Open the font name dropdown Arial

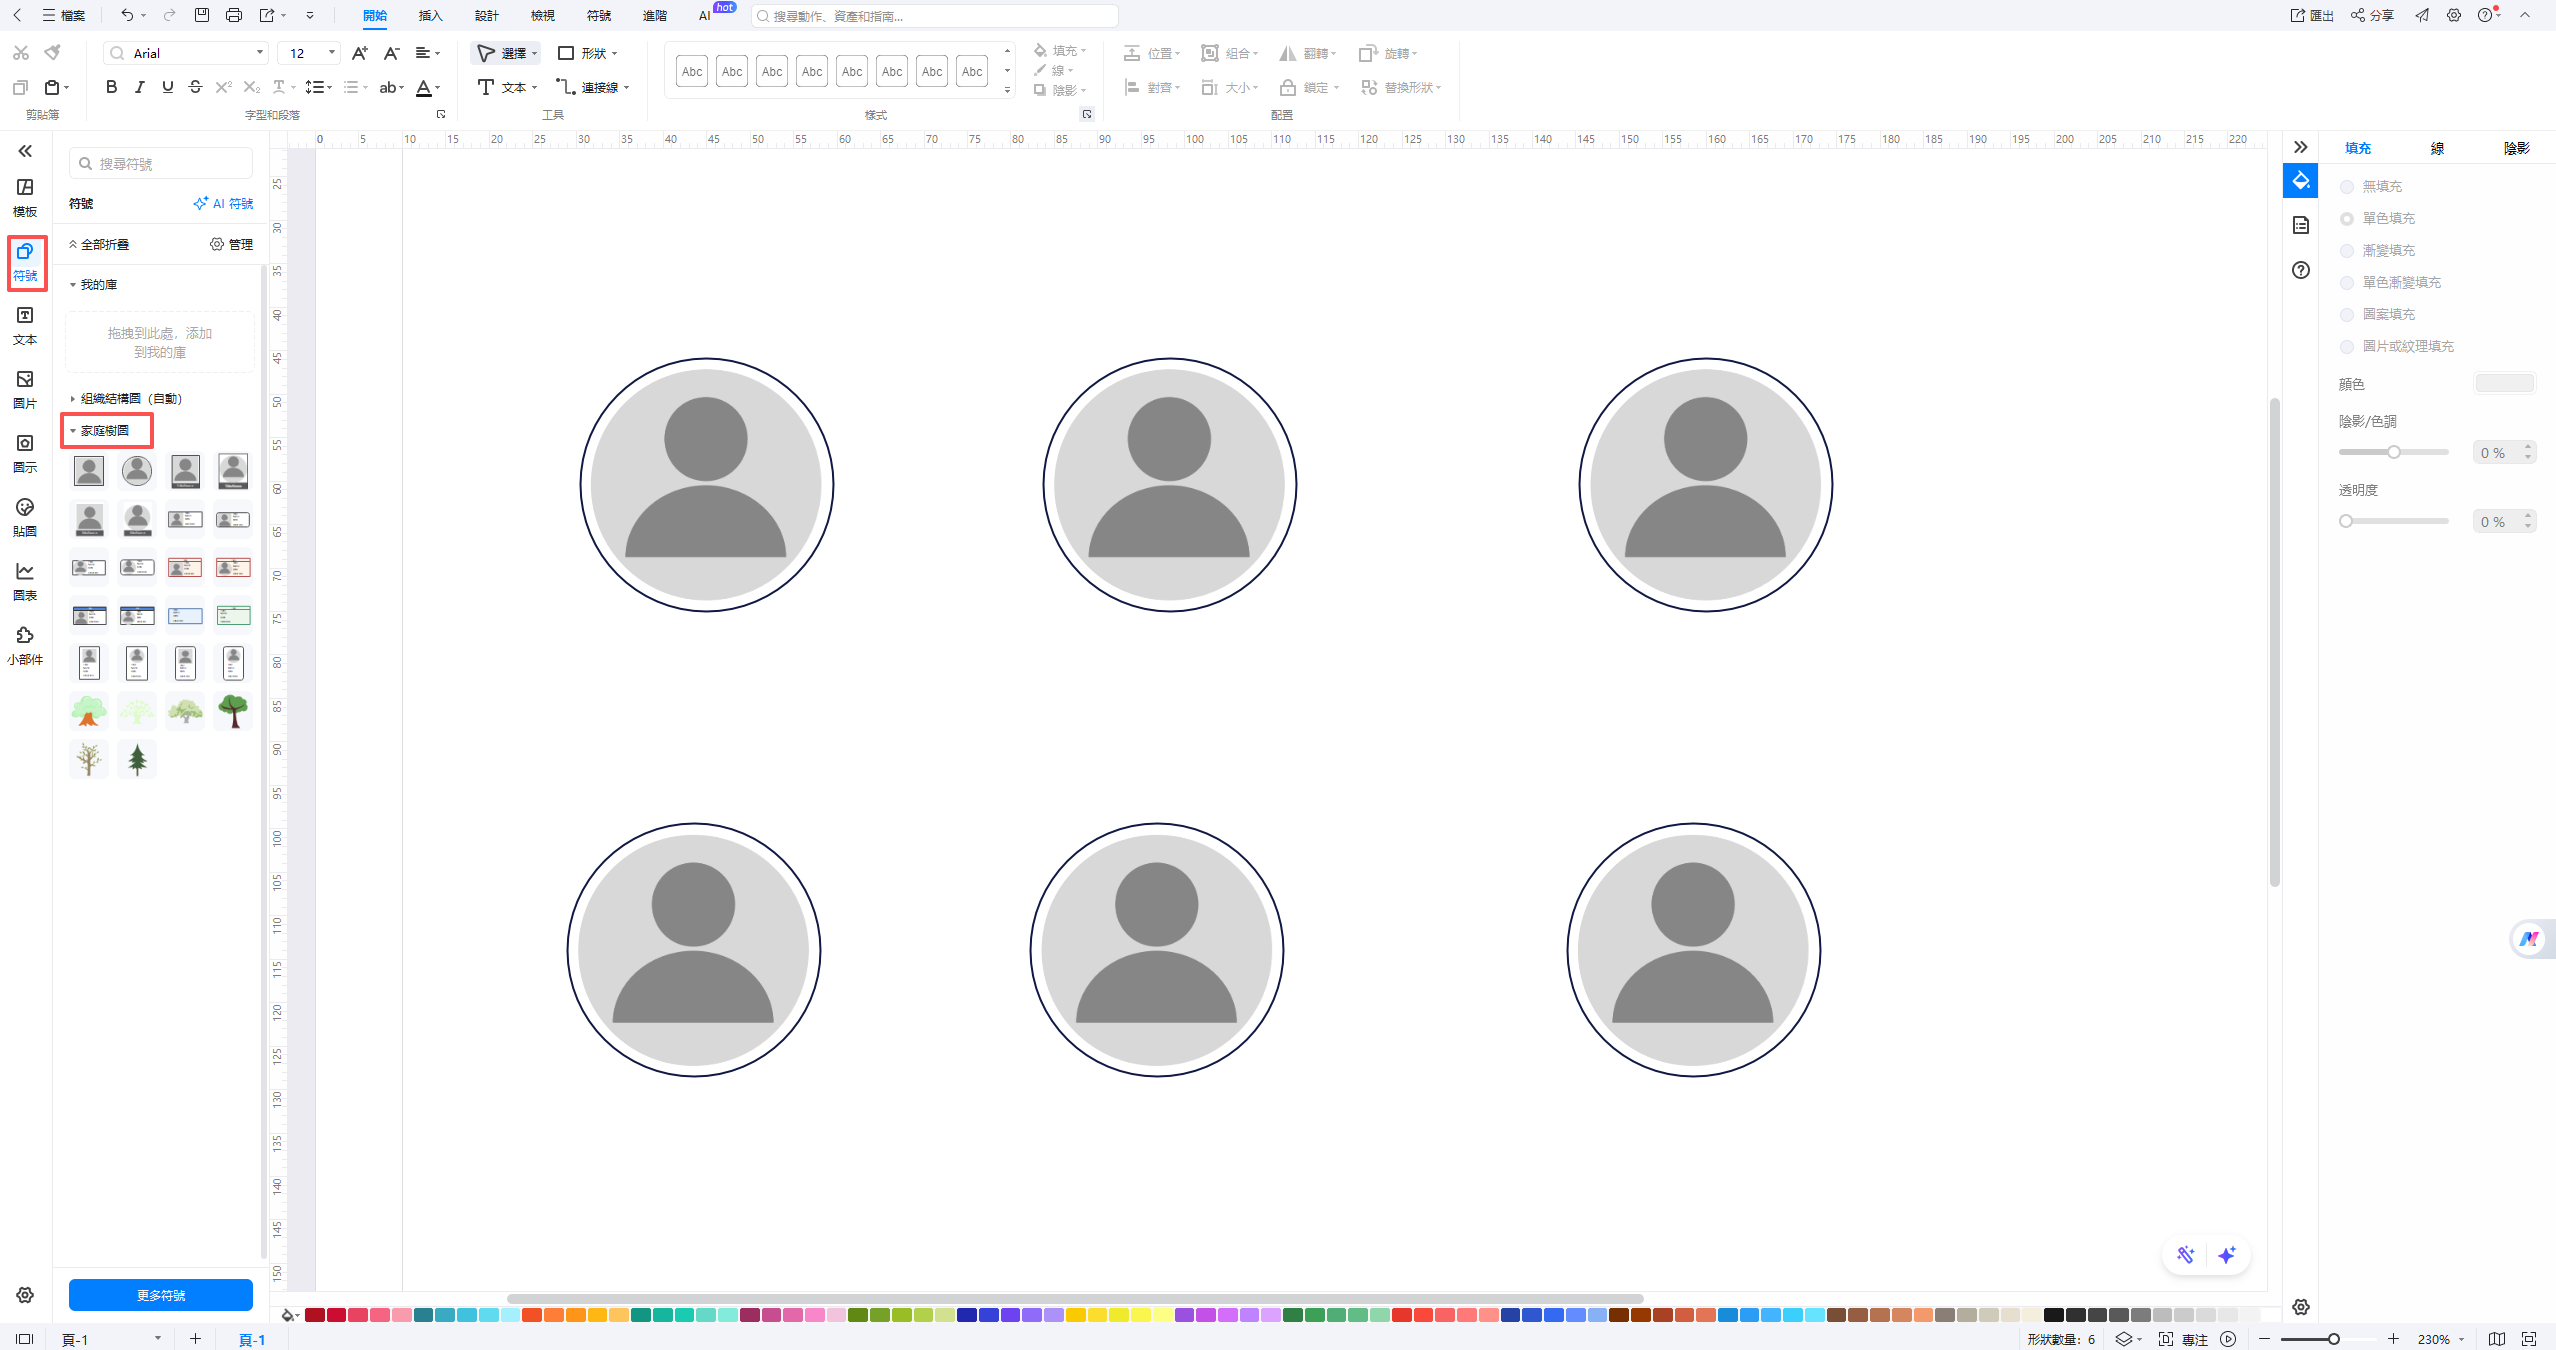pyautogui.click(x=259, y=53)
